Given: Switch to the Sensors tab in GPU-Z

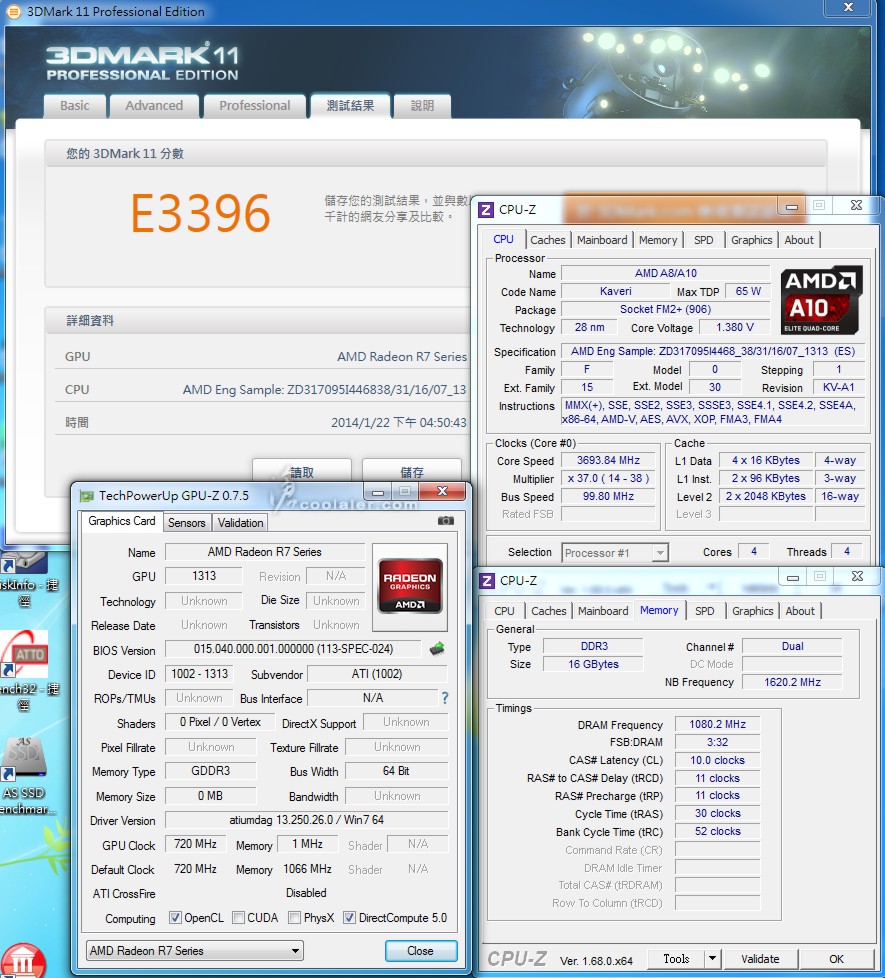Looking at the screenshot, I should (186, 523).
